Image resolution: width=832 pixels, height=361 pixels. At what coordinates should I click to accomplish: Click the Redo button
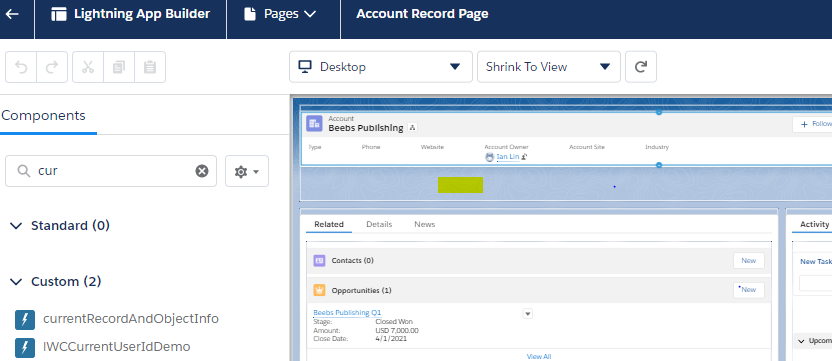point(52,67)
